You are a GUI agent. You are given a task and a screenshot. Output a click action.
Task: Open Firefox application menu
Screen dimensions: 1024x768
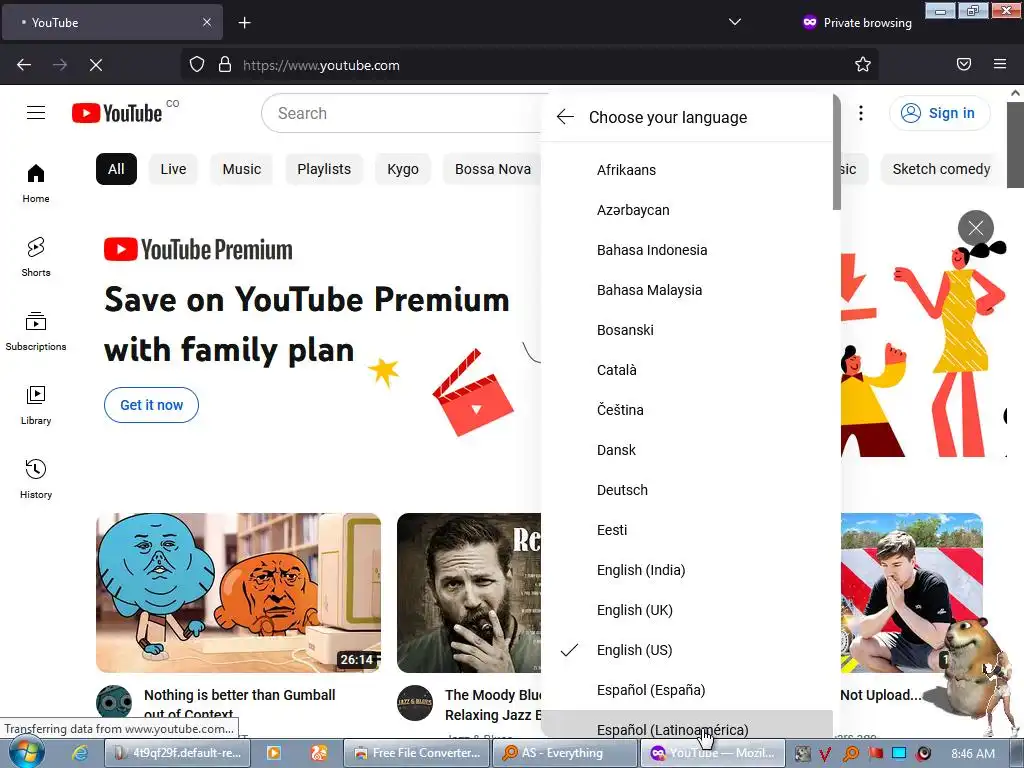click(x=1000, y=64)
